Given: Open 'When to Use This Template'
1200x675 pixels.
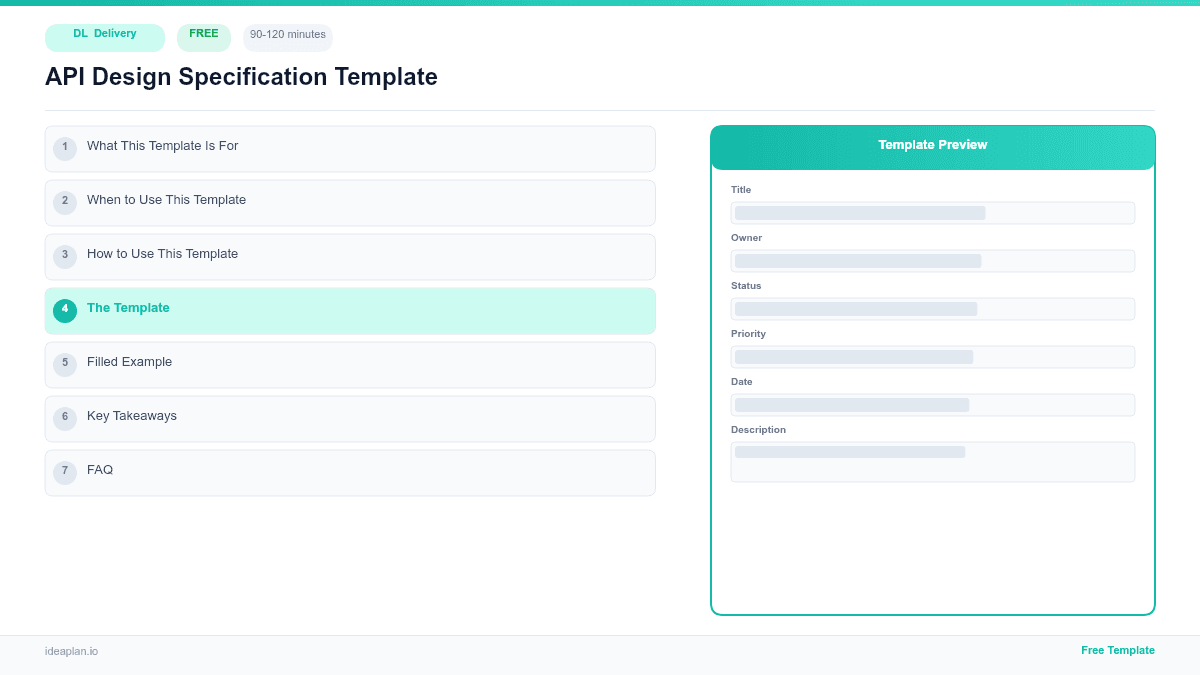Looking at the screenshot, I should [166, 202].
